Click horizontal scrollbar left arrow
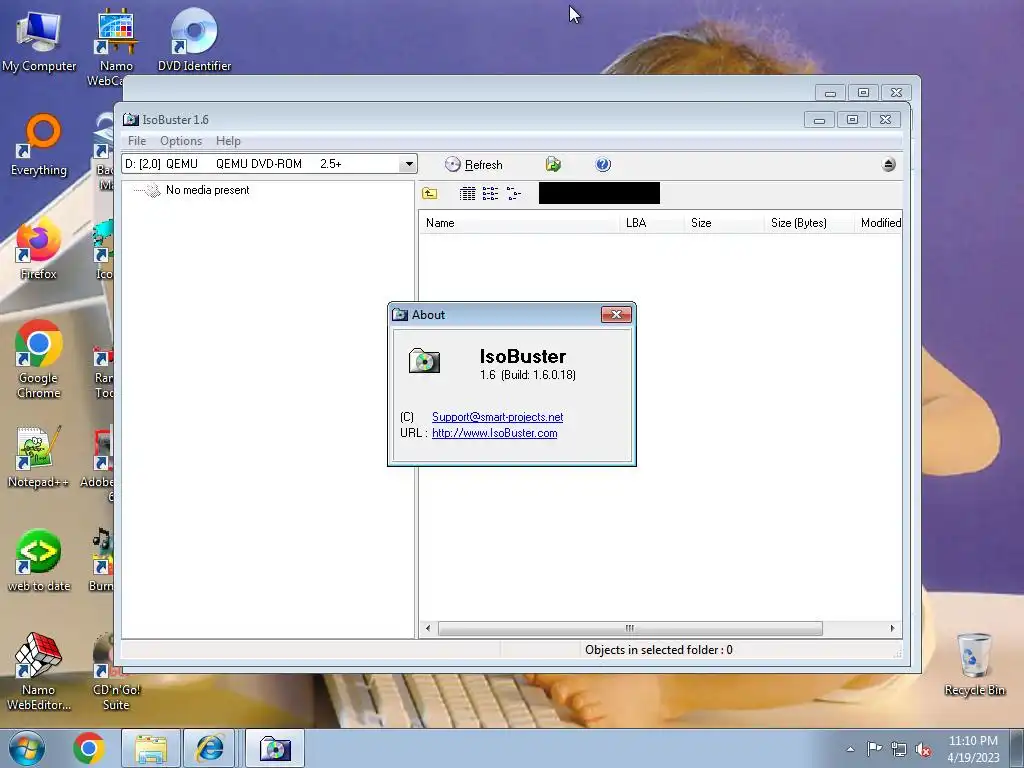The height and width of the screenshot is (768, 1024). (428, 628)
